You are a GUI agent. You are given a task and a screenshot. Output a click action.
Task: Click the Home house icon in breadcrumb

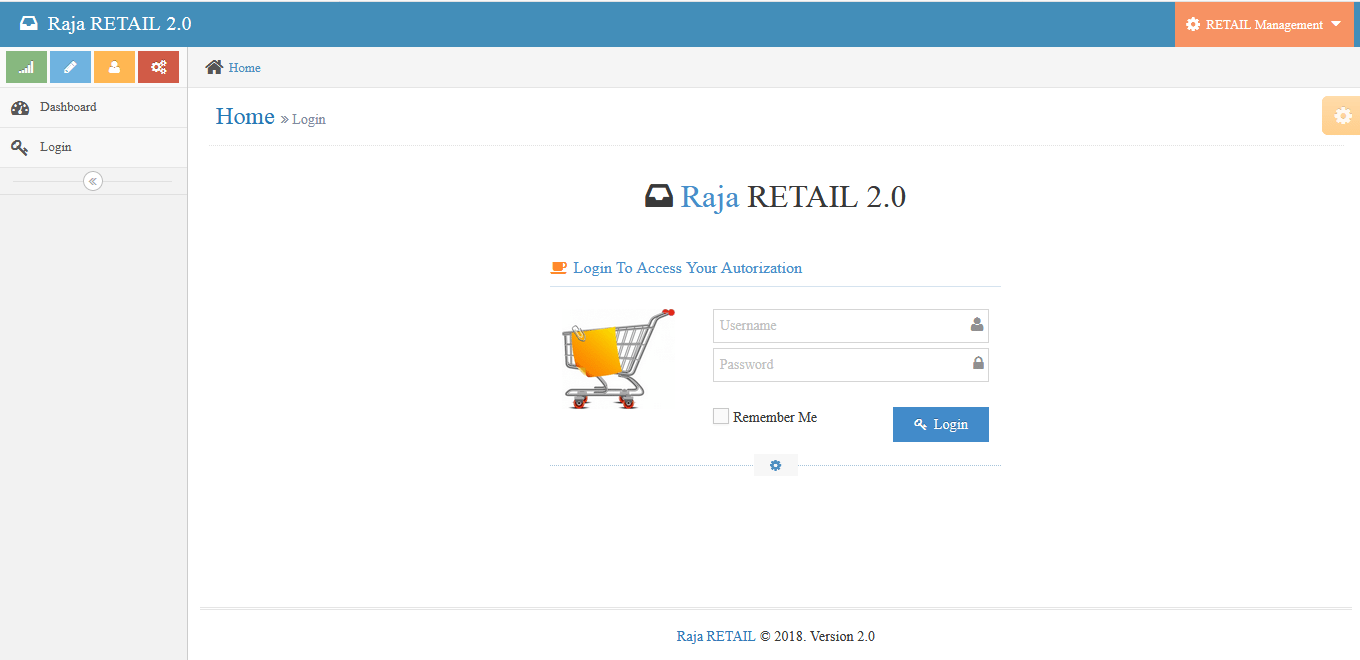211,67
